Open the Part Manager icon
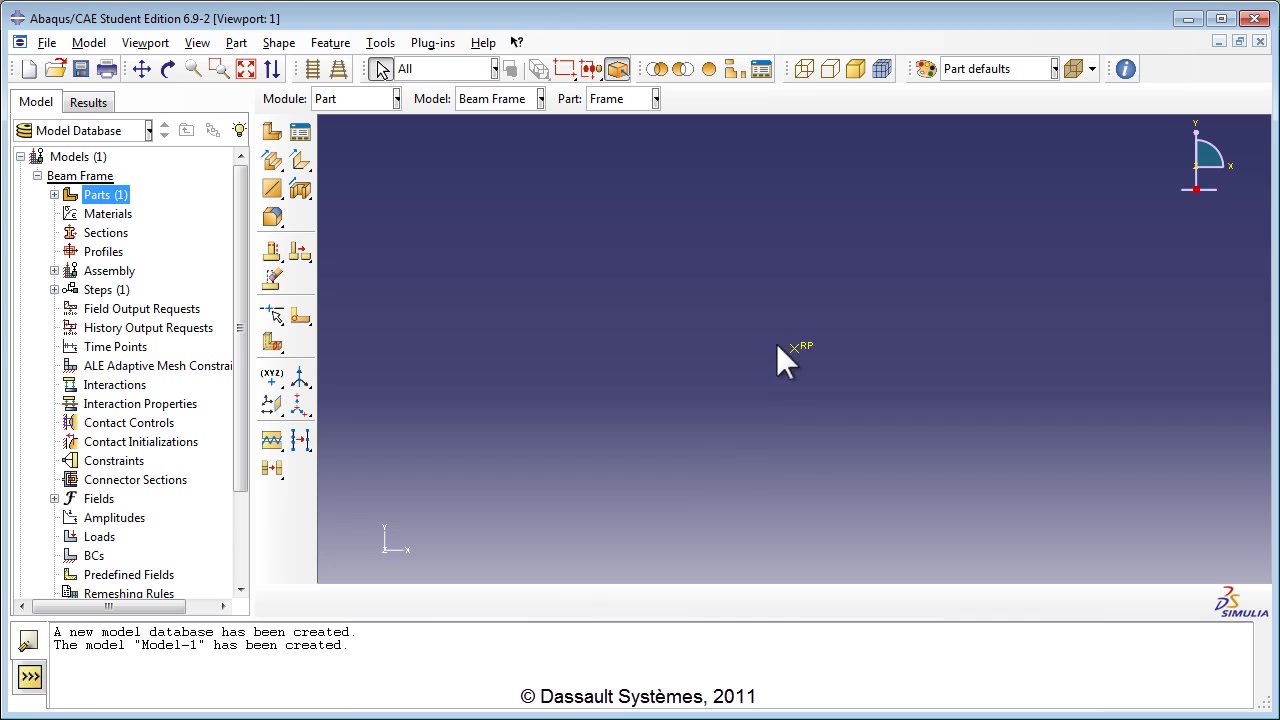Image resolution: width=1280 pixels, height=720 pixels. [300, 132]
